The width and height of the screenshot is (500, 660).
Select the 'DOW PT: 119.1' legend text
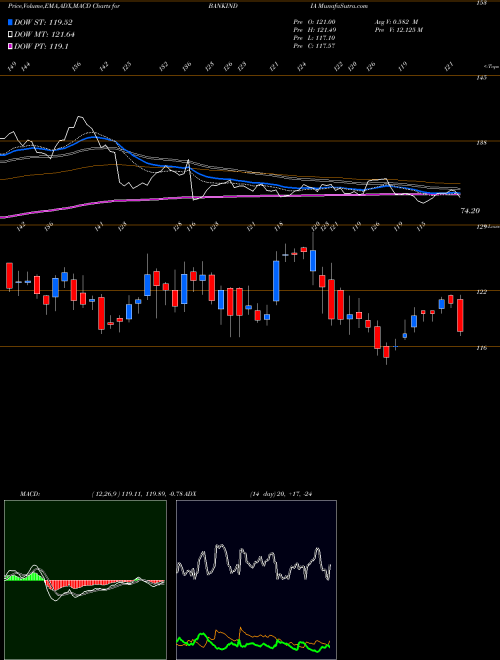tap(41, 46)
